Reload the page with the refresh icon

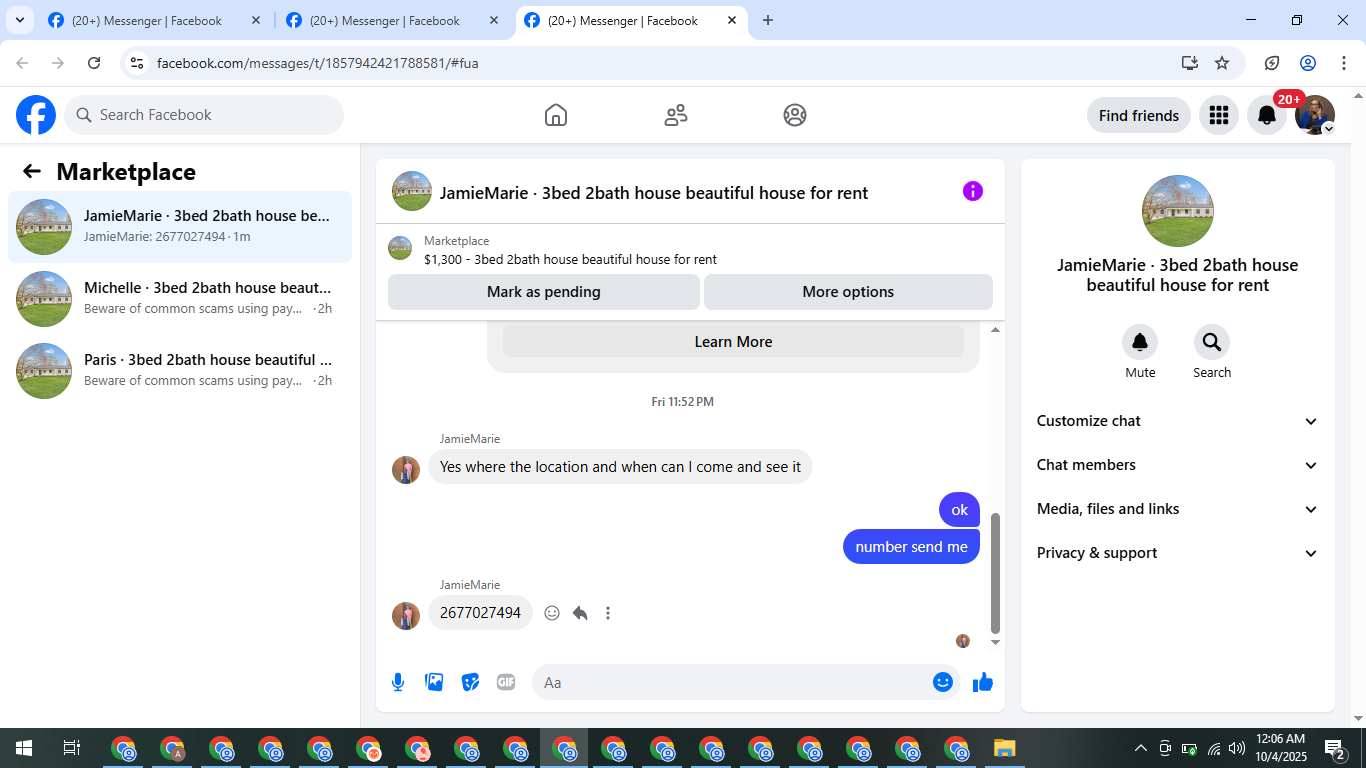pos(94,63)
